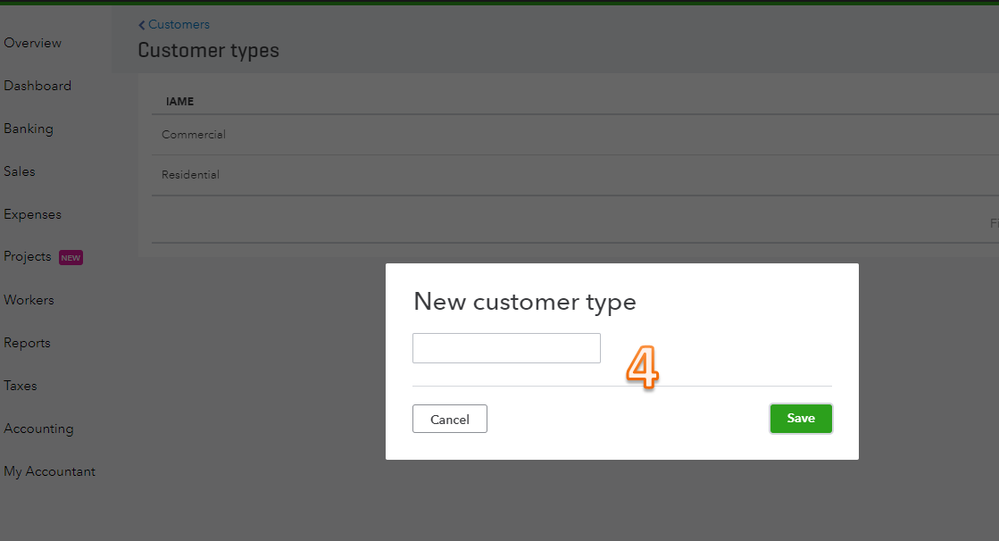Viewport: 999px width, 541px height.
Task: Open Projects in the sidebar
Action: click(28, 257)
